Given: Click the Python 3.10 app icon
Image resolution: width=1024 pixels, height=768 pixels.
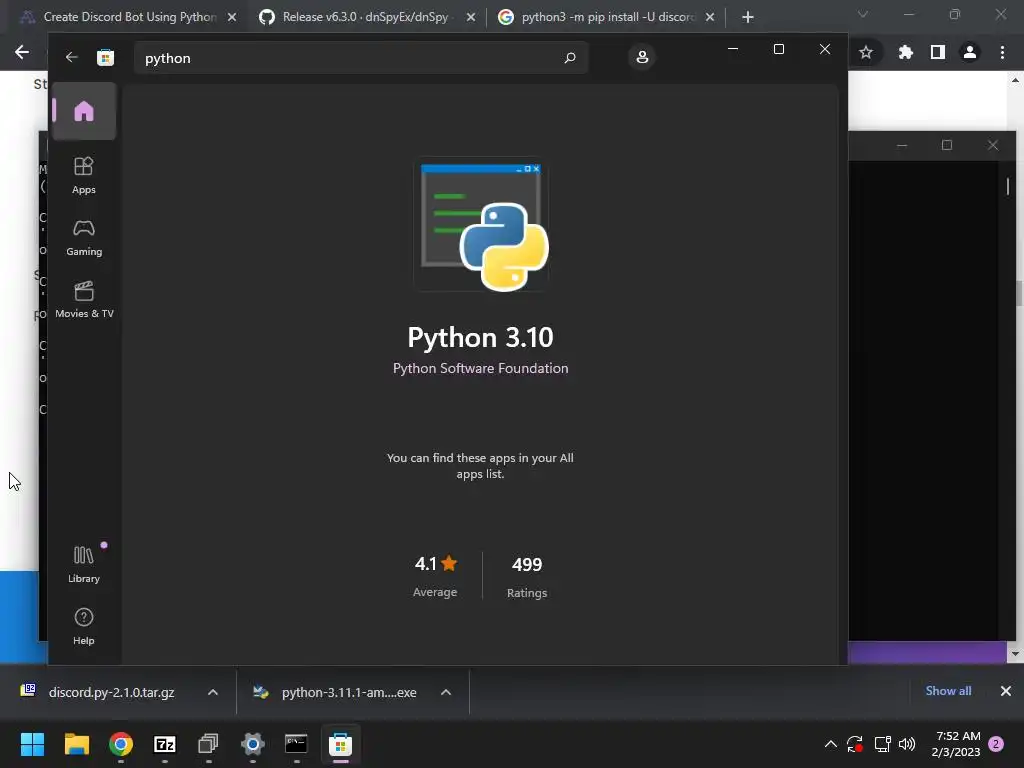Looking at the screenshot, I should click(481, 225).
